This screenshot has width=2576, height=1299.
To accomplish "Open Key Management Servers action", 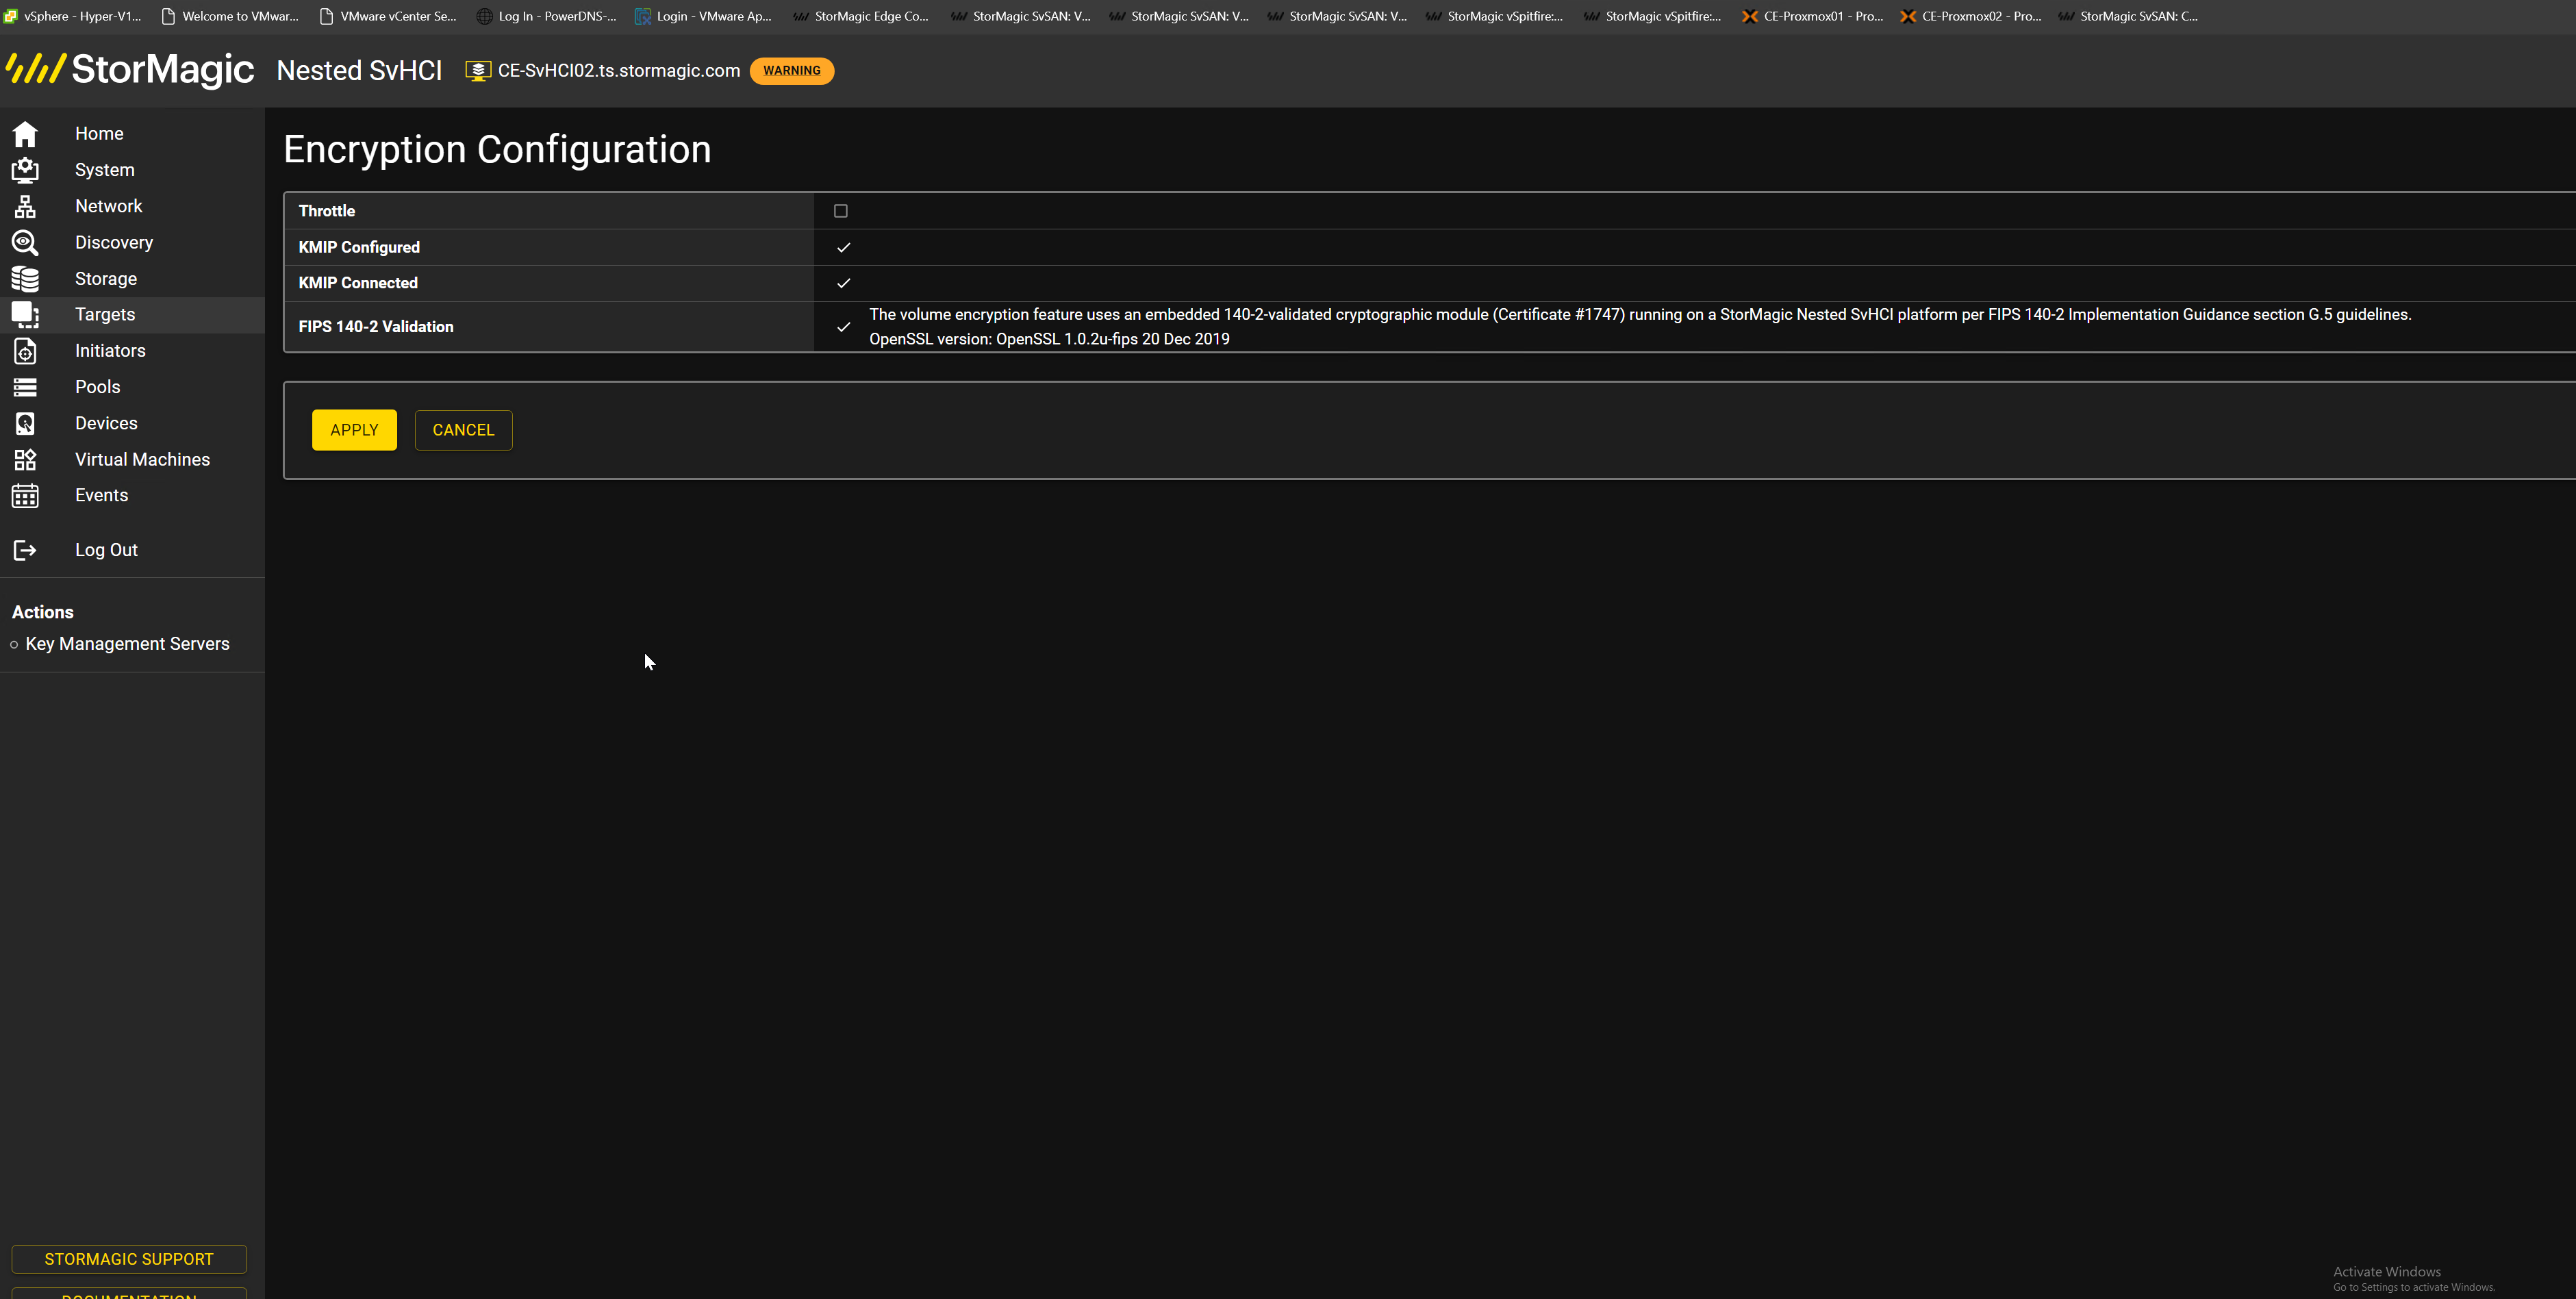I will tap(127, 644).
